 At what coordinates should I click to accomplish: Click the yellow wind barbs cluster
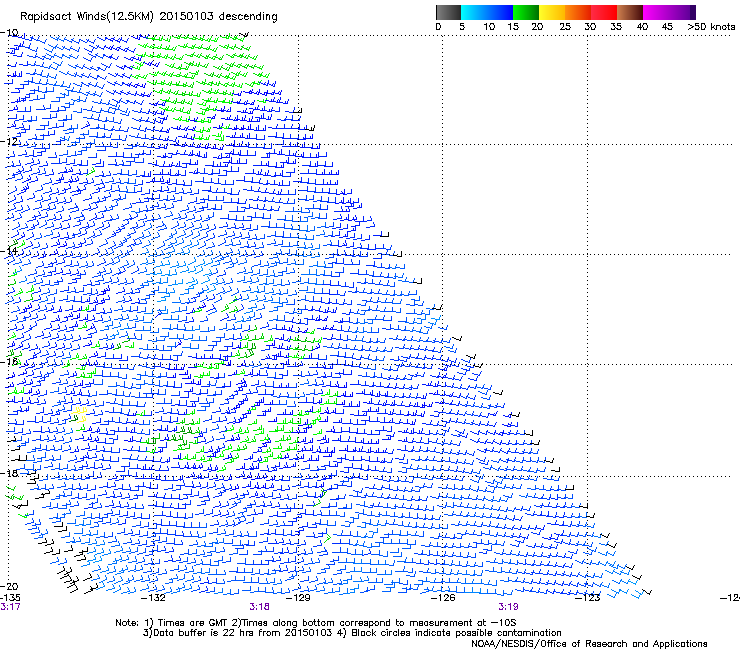point(79,415)
